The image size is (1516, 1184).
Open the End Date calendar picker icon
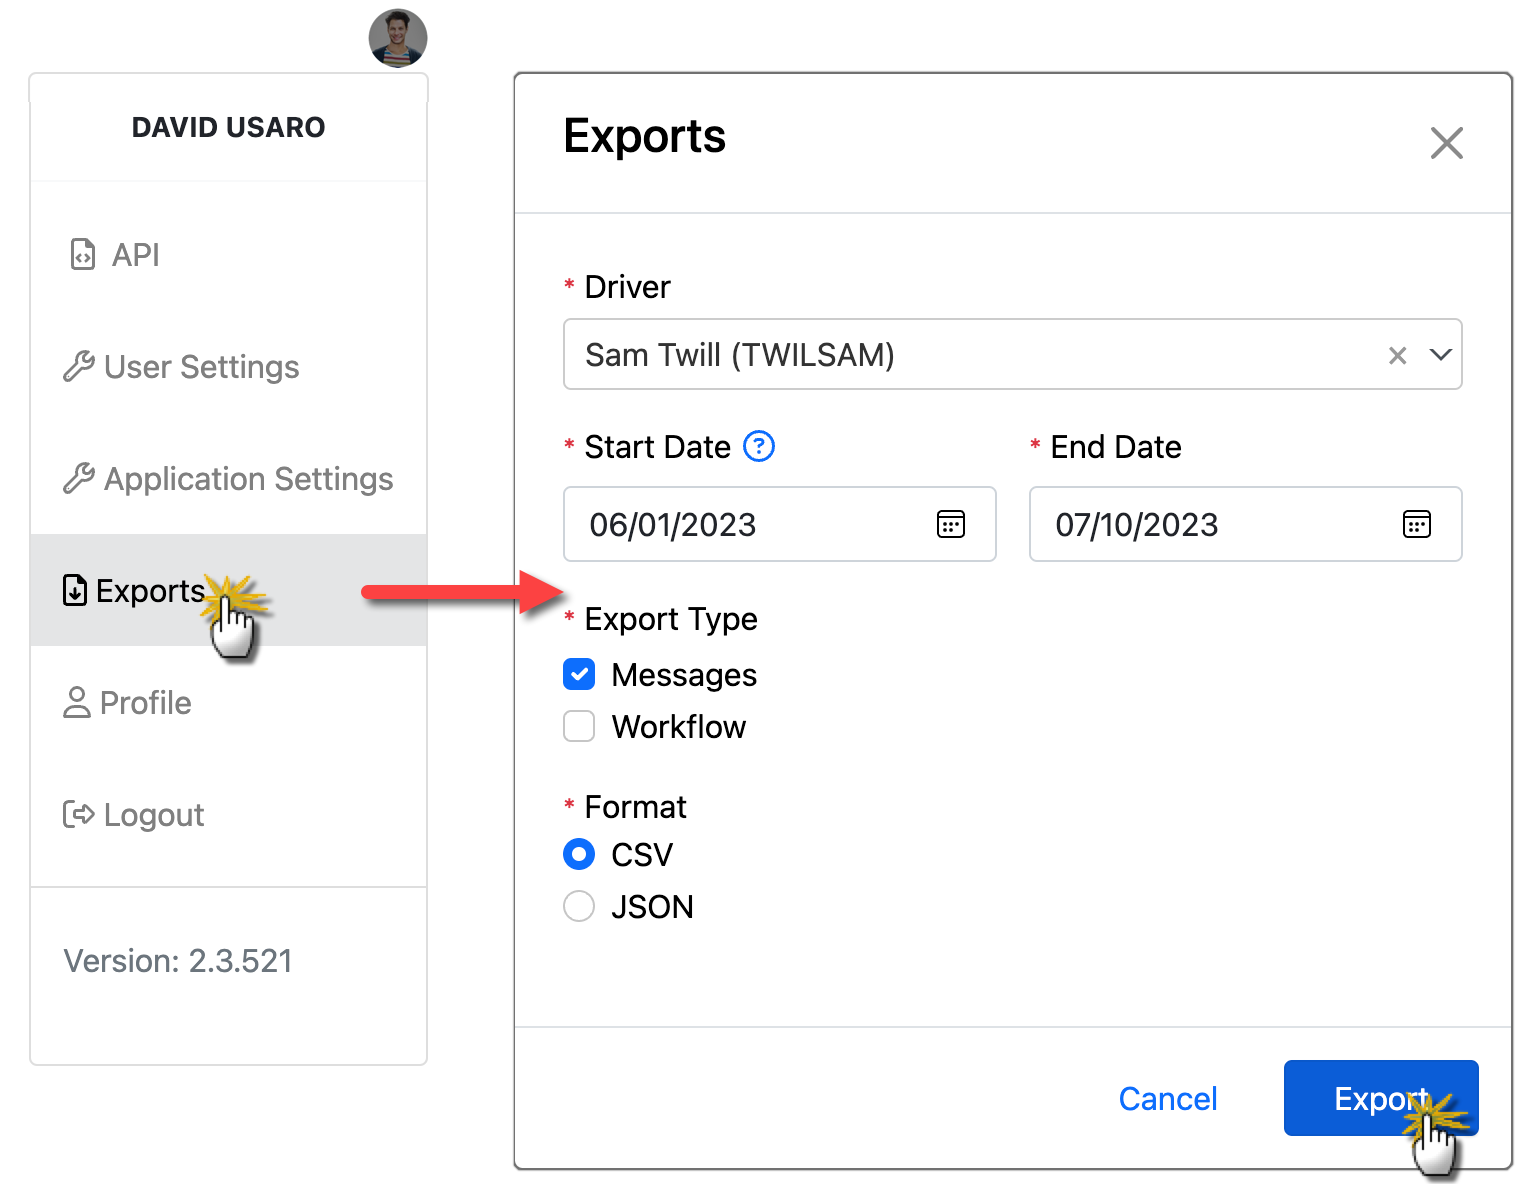1416,524
